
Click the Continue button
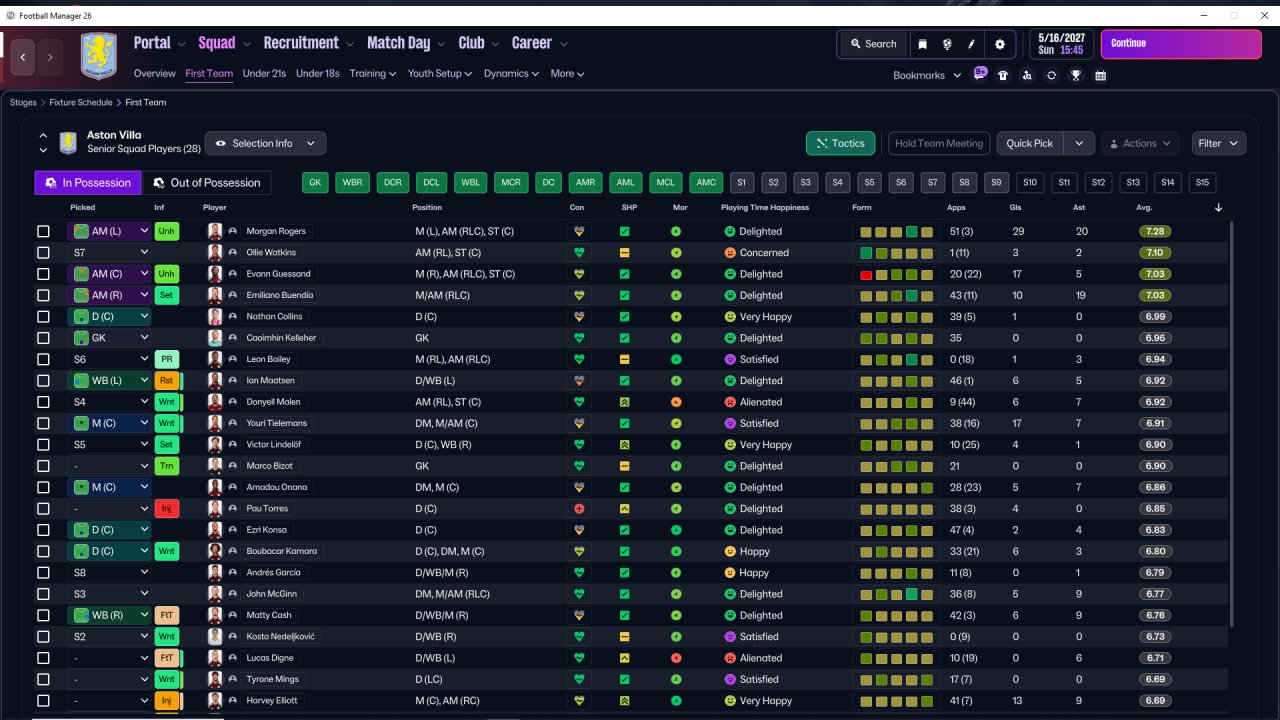[1181, 44]
